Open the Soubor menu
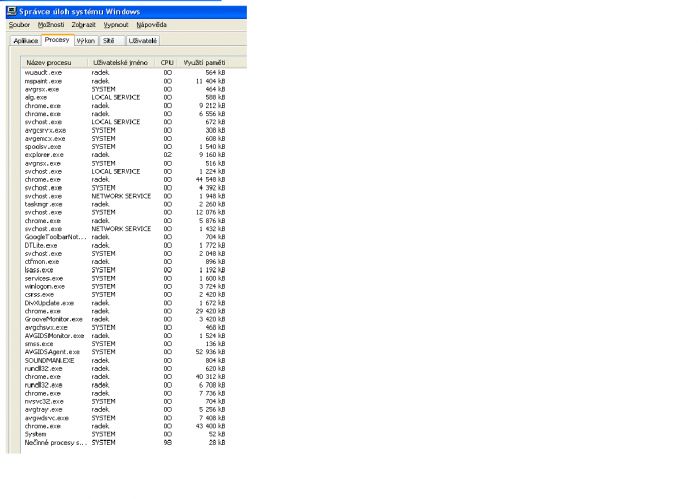The height and width of the screenshot is (499, 698). tap(19, 25)
